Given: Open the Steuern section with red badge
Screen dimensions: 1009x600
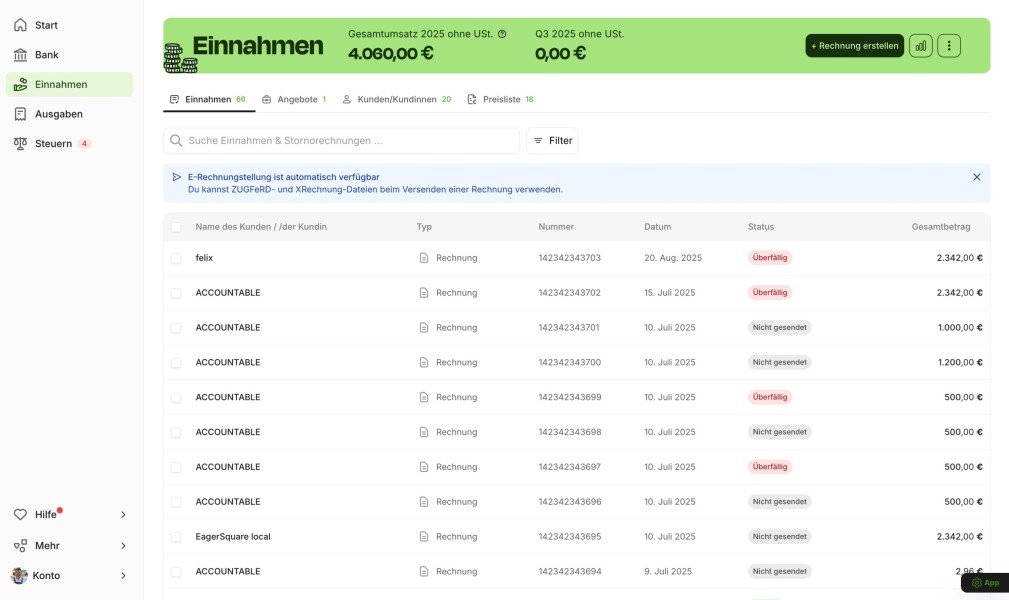Looking at the screenshot, I should (x=53, y=143).
